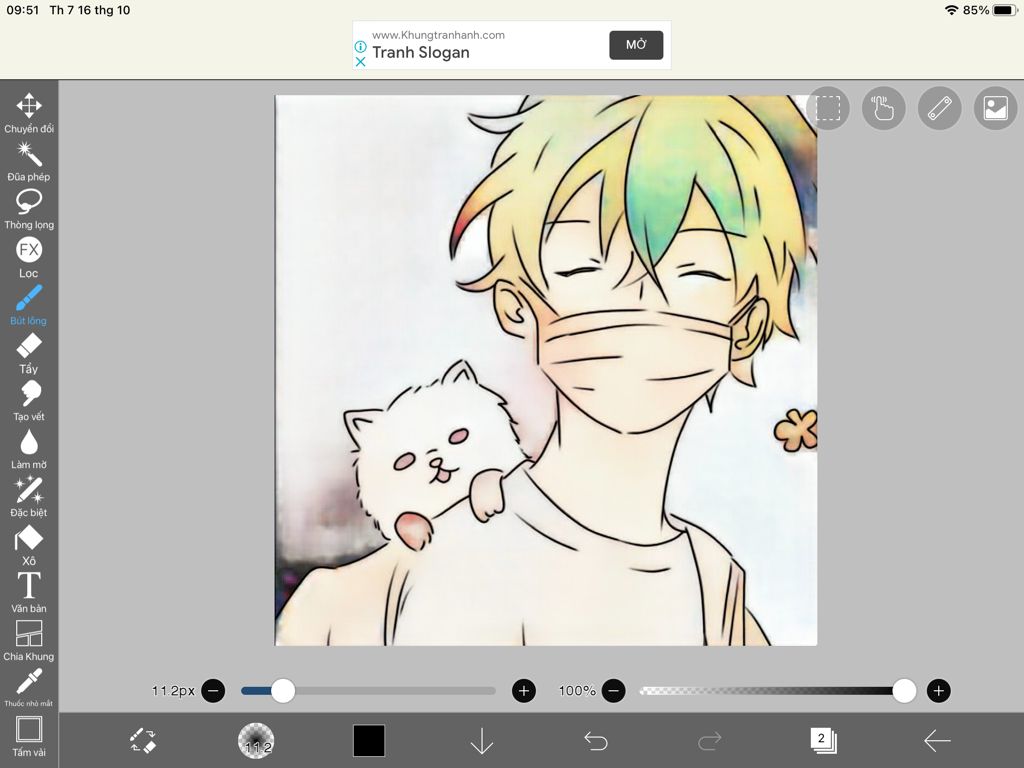Increase brush thickness with plus button
This screenshot has height=768, width=1024.
click(524, 691)
